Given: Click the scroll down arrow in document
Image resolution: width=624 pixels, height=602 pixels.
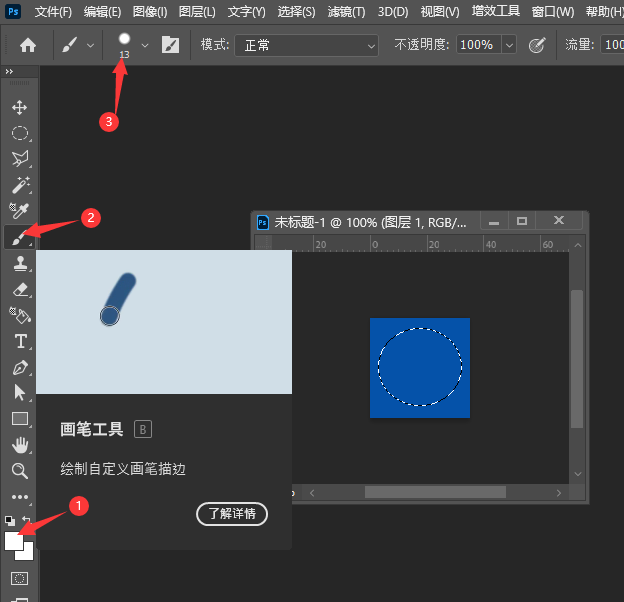Looking at the screenshot, I should (x=578, y=474).
